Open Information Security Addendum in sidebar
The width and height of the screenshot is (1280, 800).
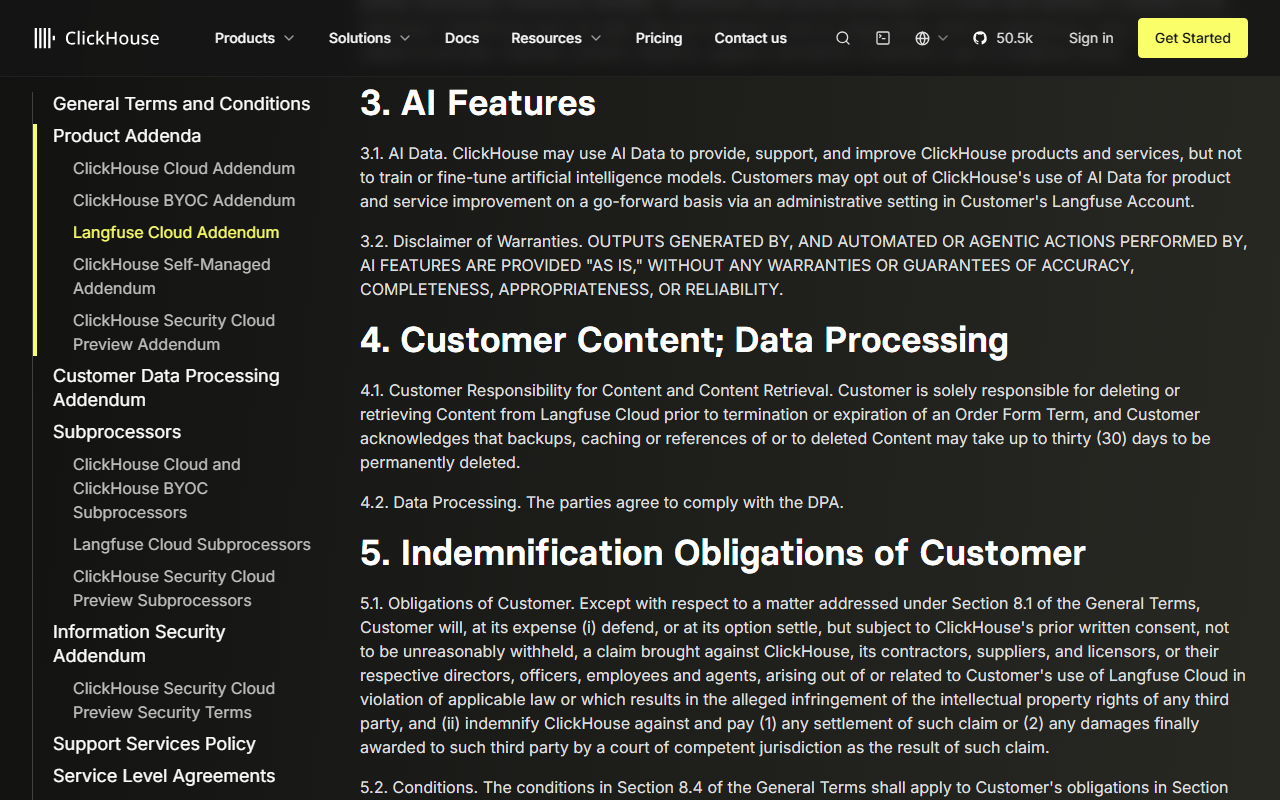(139, 644)
